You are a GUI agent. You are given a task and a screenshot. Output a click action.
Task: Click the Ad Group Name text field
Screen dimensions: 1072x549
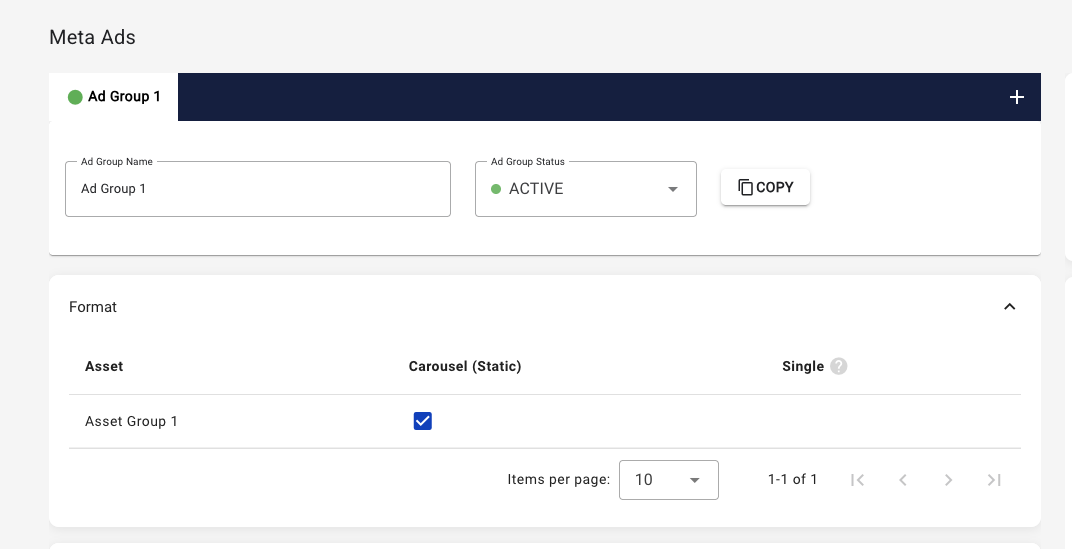tap(257, 189)
